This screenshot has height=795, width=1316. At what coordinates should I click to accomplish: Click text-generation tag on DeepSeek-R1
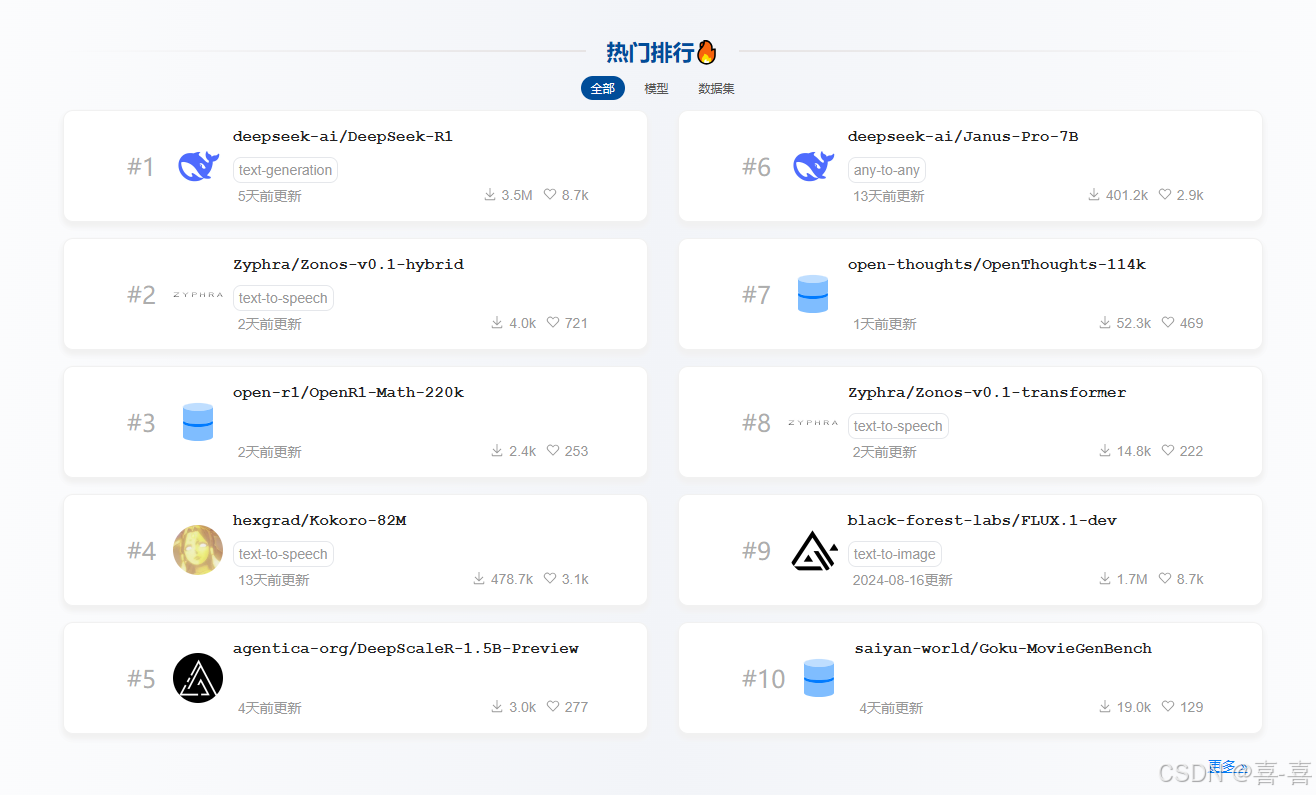pyautogui.click(x=285, y=170)
